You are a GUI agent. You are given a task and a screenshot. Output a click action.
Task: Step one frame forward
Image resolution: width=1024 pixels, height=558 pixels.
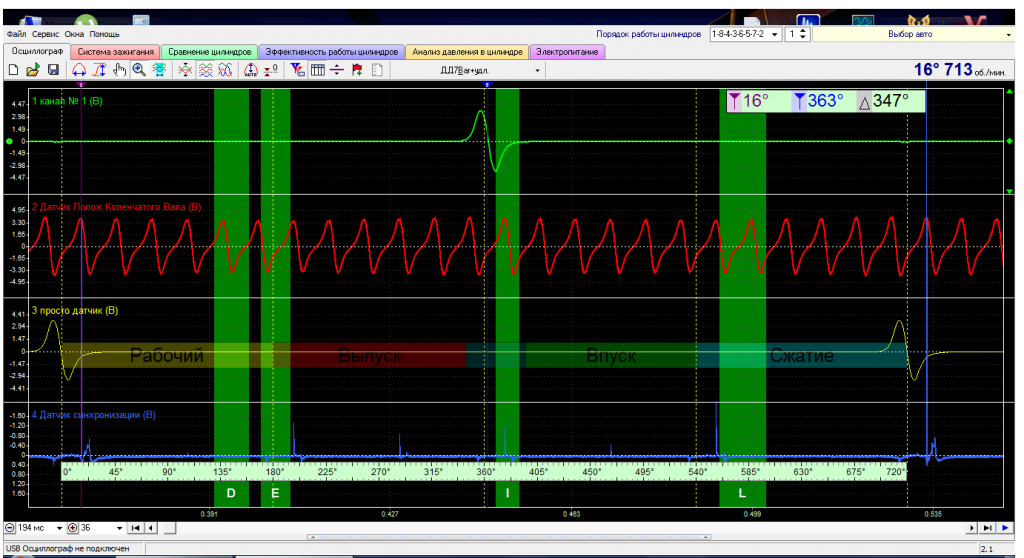(972, 528)
